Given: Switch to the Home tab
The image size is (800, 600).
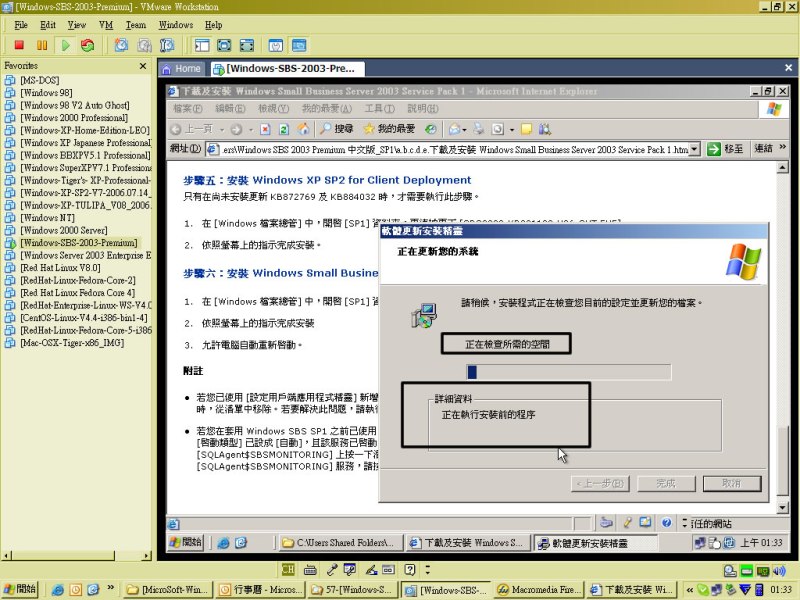Looking at the screenshot, I should point(182,68).
